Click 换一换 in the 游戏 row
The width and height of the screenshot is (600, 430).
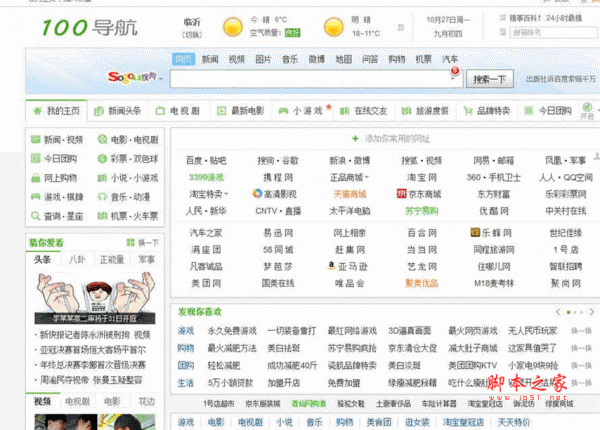pos(581,331)
